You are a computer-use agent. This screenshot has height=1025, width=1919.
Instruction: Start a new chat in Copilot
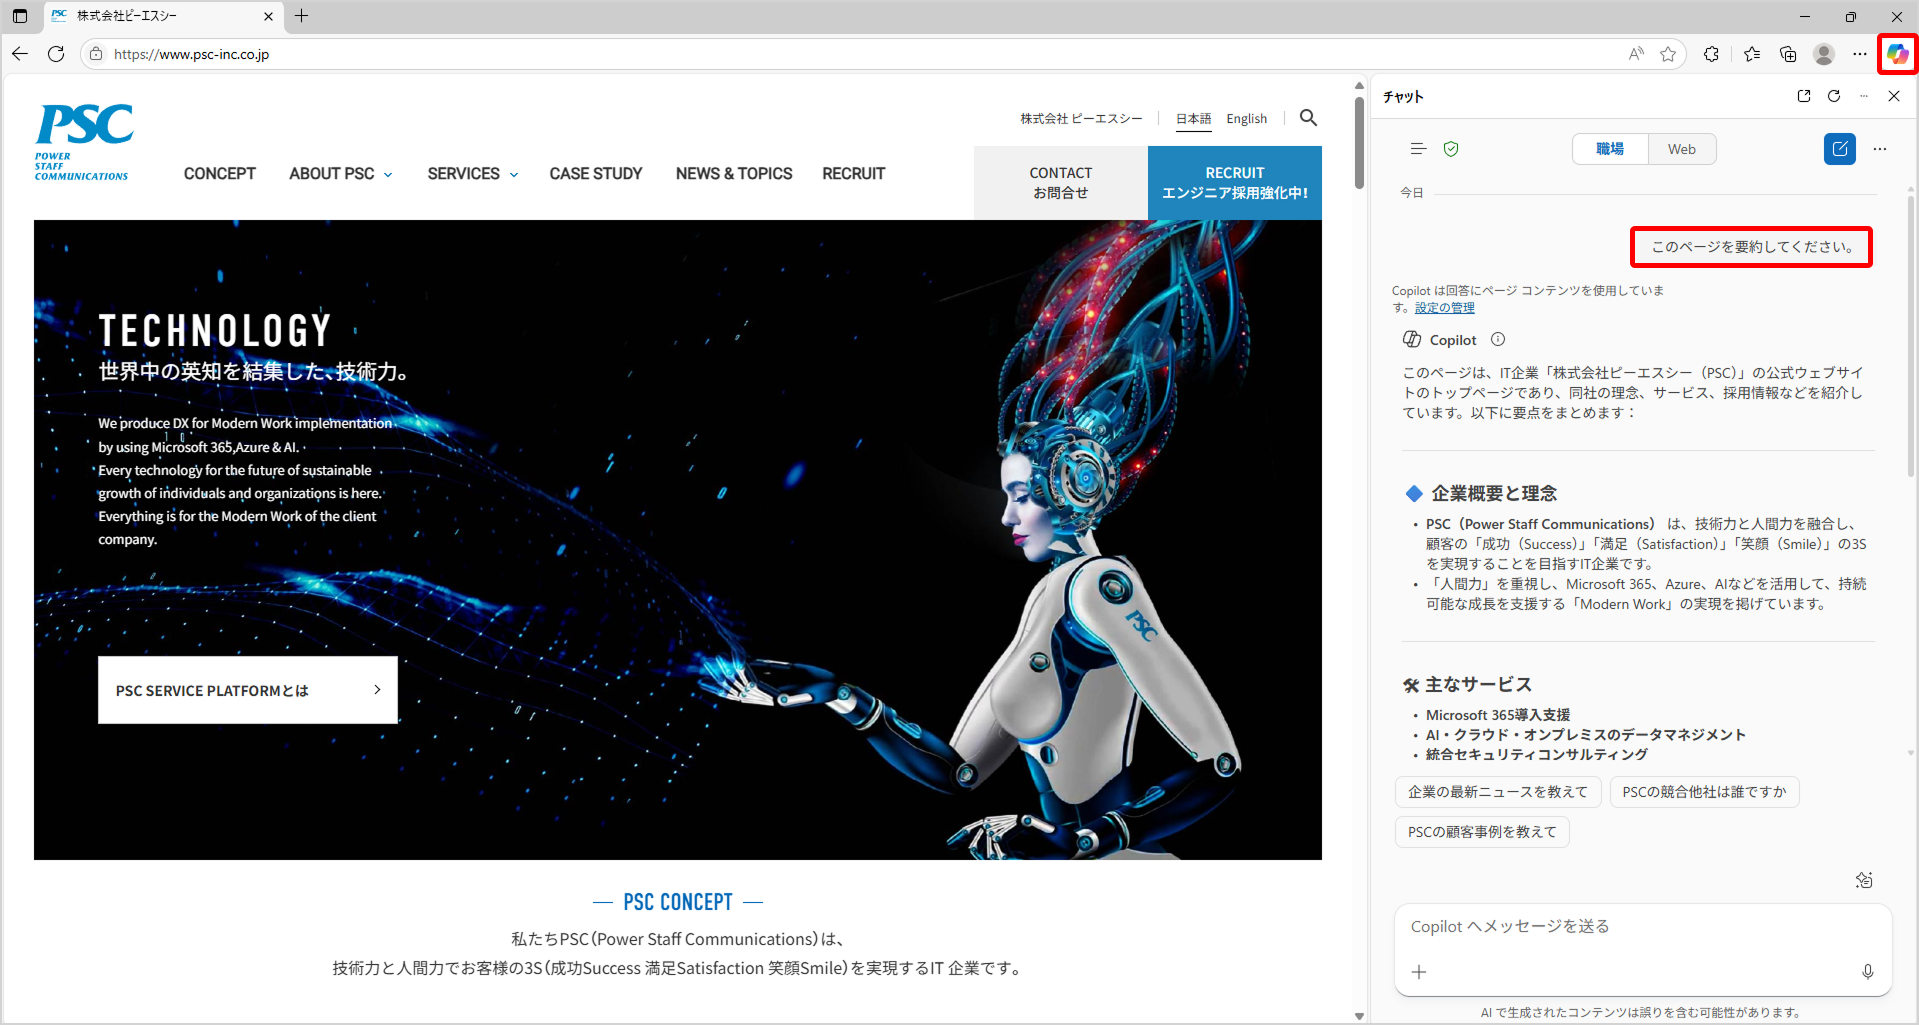pyautogui.click(x=1839, y=149)
